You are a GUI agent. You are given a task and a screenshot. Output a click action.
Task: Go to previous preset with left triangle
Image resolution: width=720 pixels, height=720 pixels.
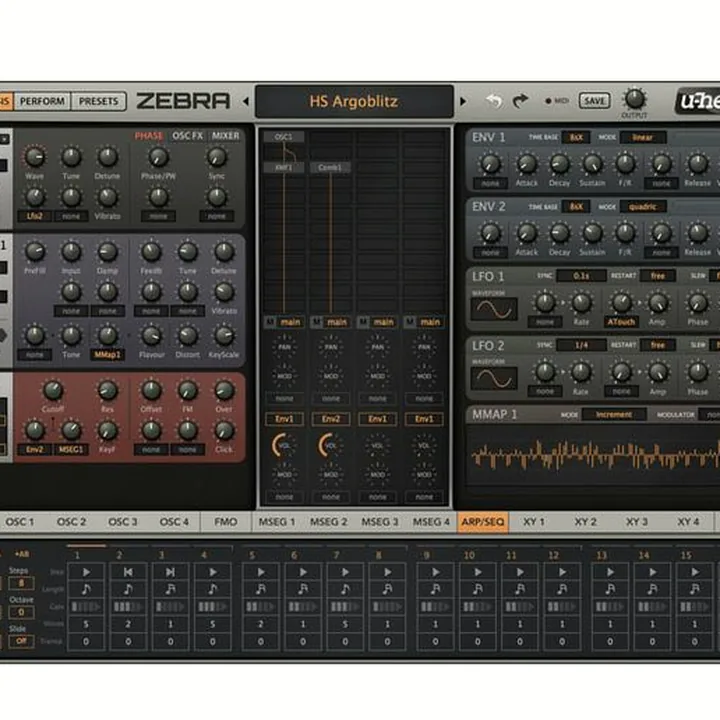click(x=246, y=101)
